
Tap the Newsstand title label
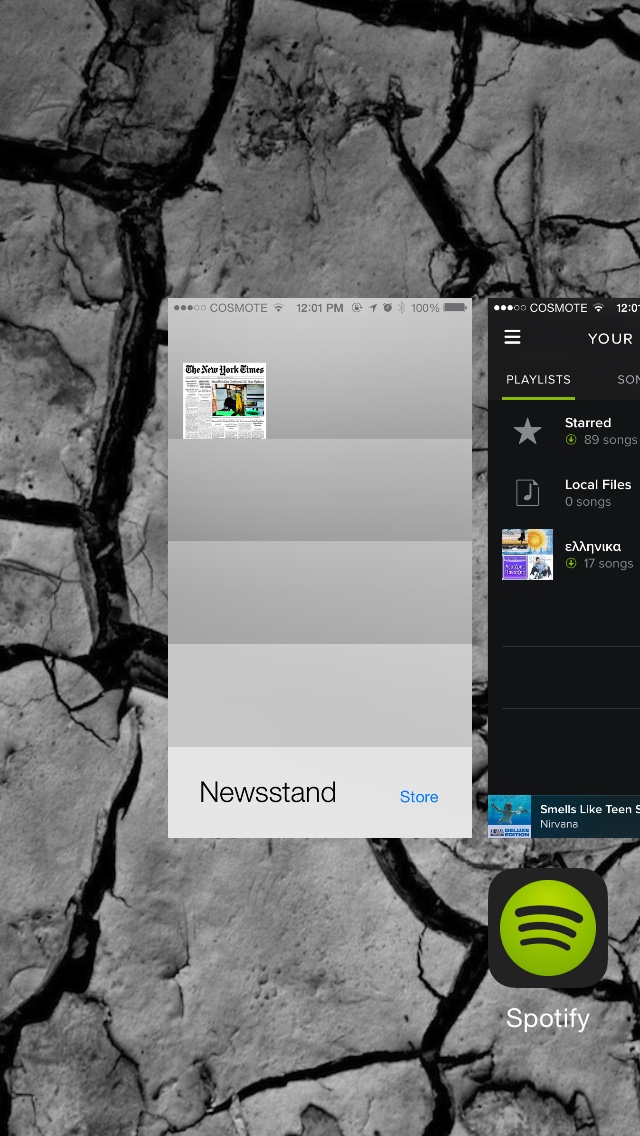click(x=267, y=792)
